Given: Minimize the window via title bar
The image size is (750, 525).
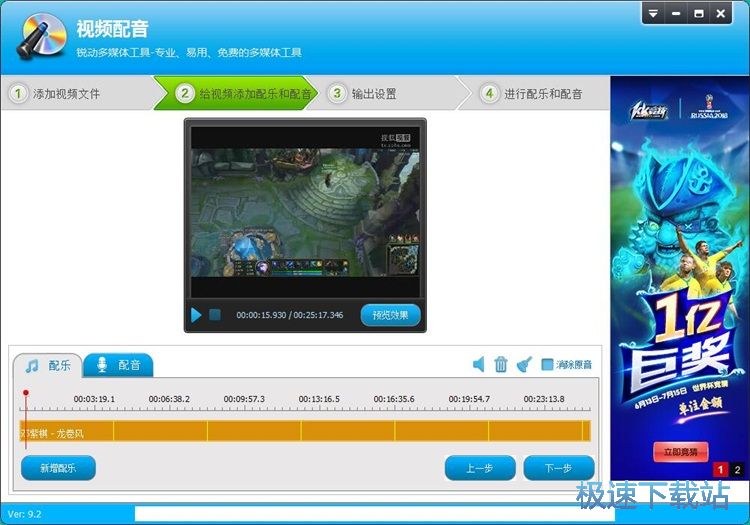Looking at the screenshot, I should 676,13.
